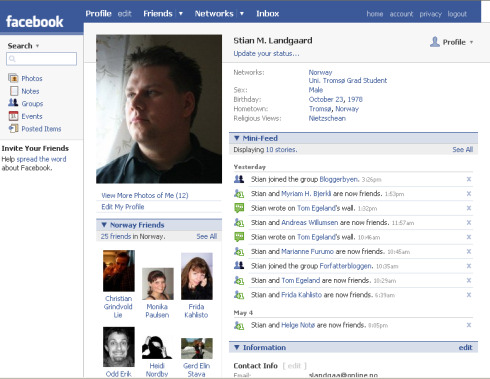The width and height of the screenshot is (490, 379).
Task: Open Frida Kahlisto's friend thumbnail photo
Action: [x=197, y=276]
